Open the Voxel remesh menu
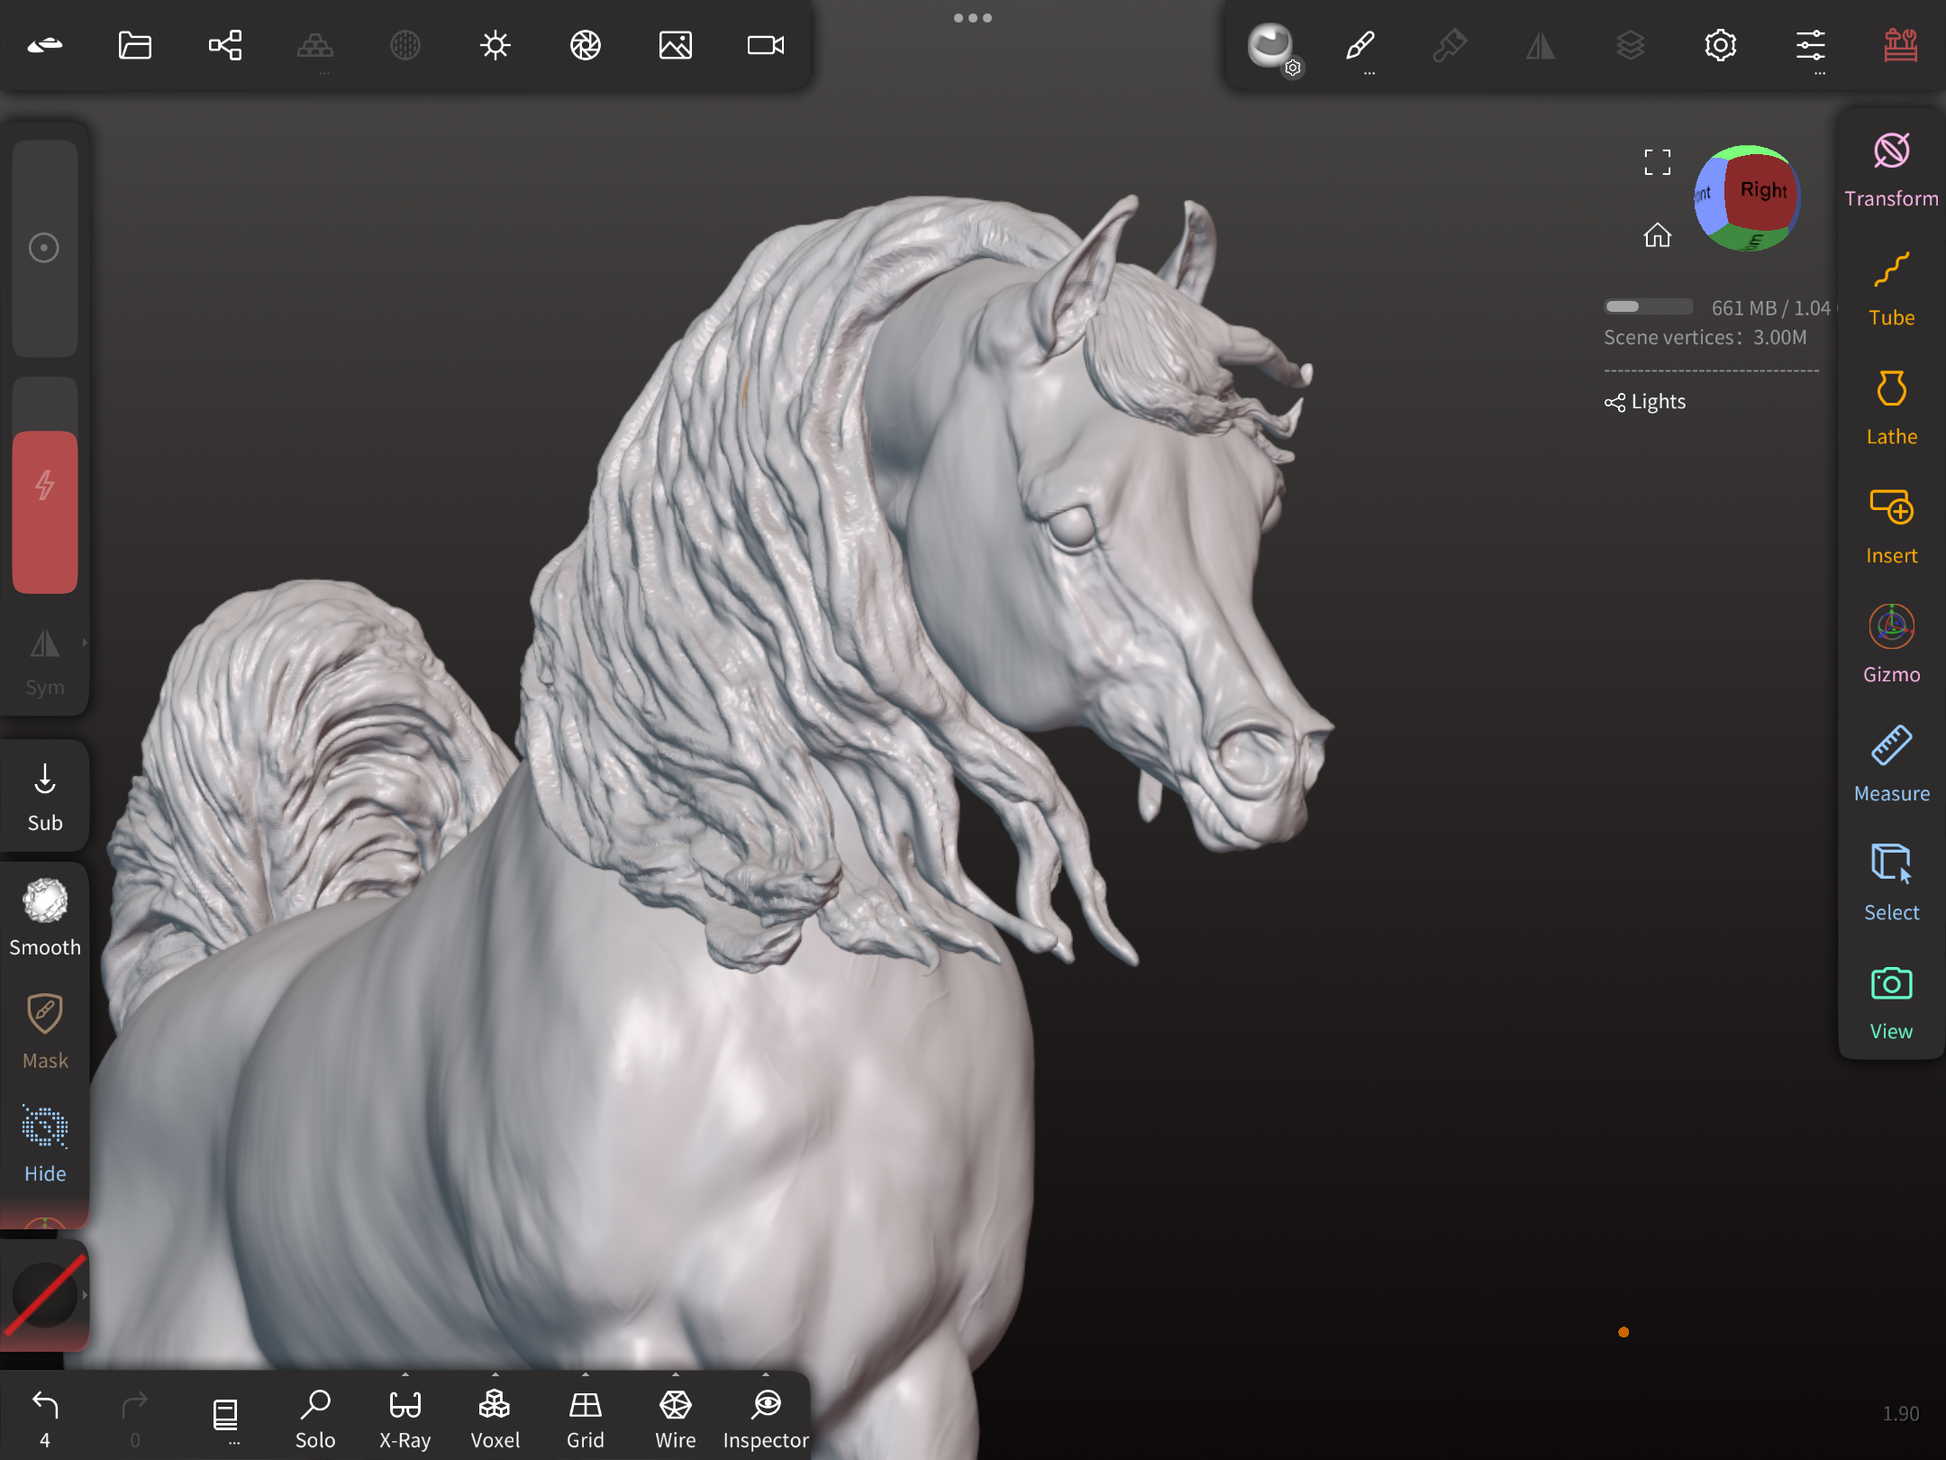This screenshot has width=1946, height=1460. click(x=495, y=1416)
